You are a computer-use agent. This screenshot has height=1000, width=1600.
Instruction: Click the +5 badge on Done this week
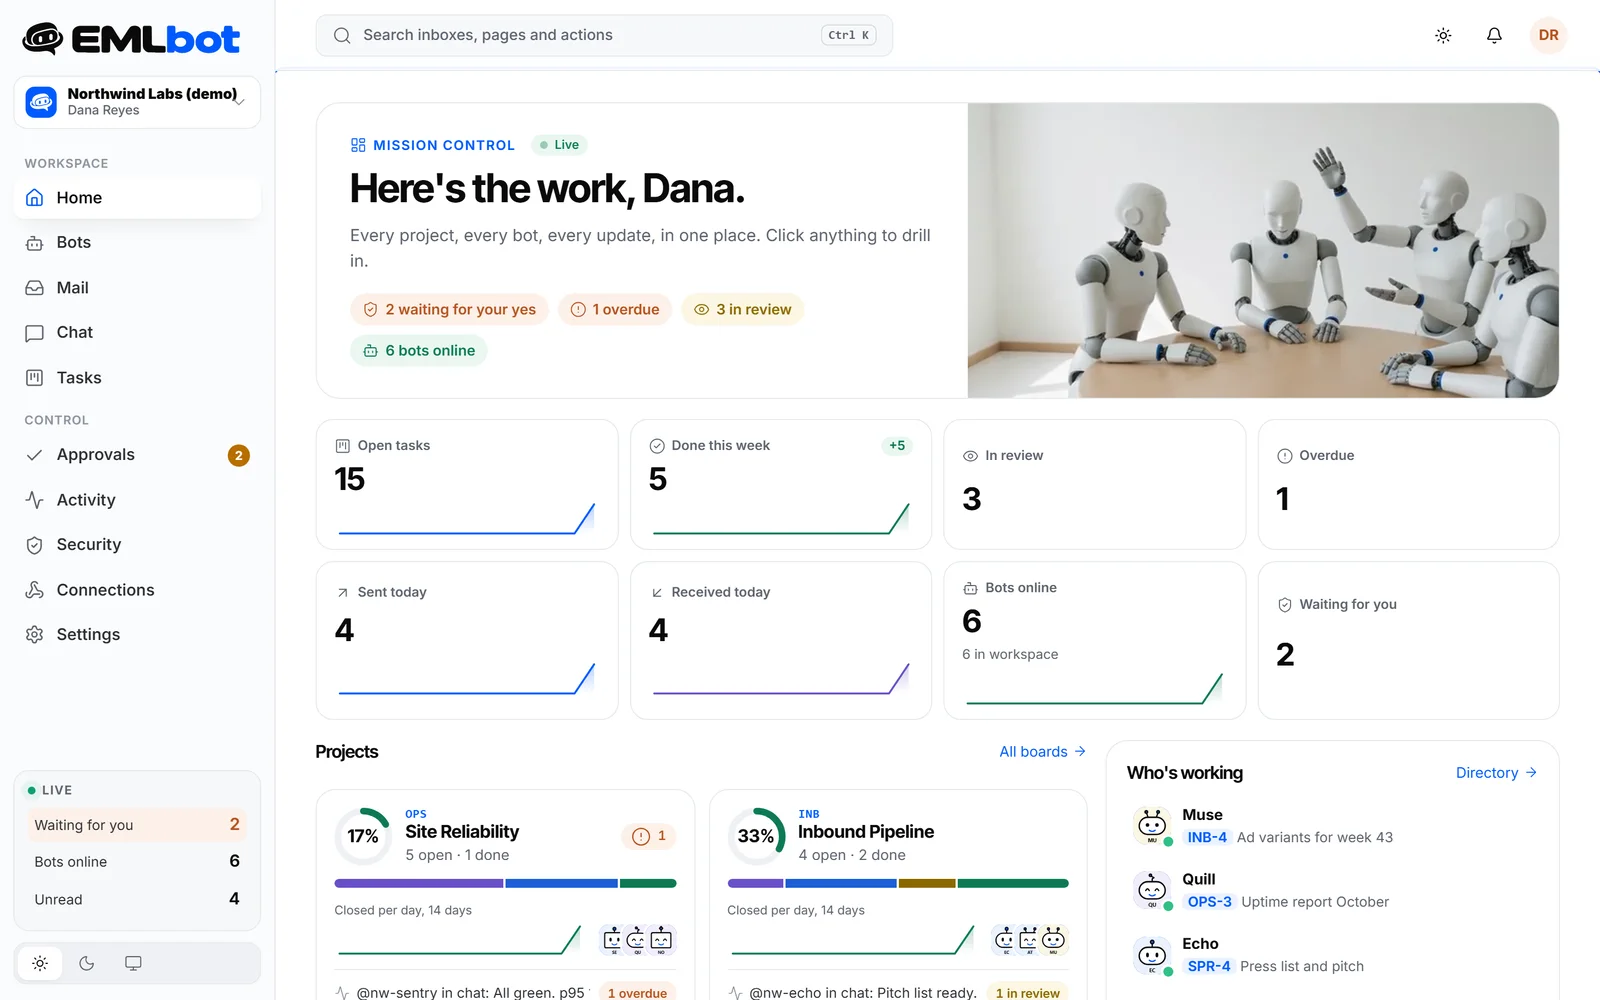pyautogui.click(x=897, y=446)
